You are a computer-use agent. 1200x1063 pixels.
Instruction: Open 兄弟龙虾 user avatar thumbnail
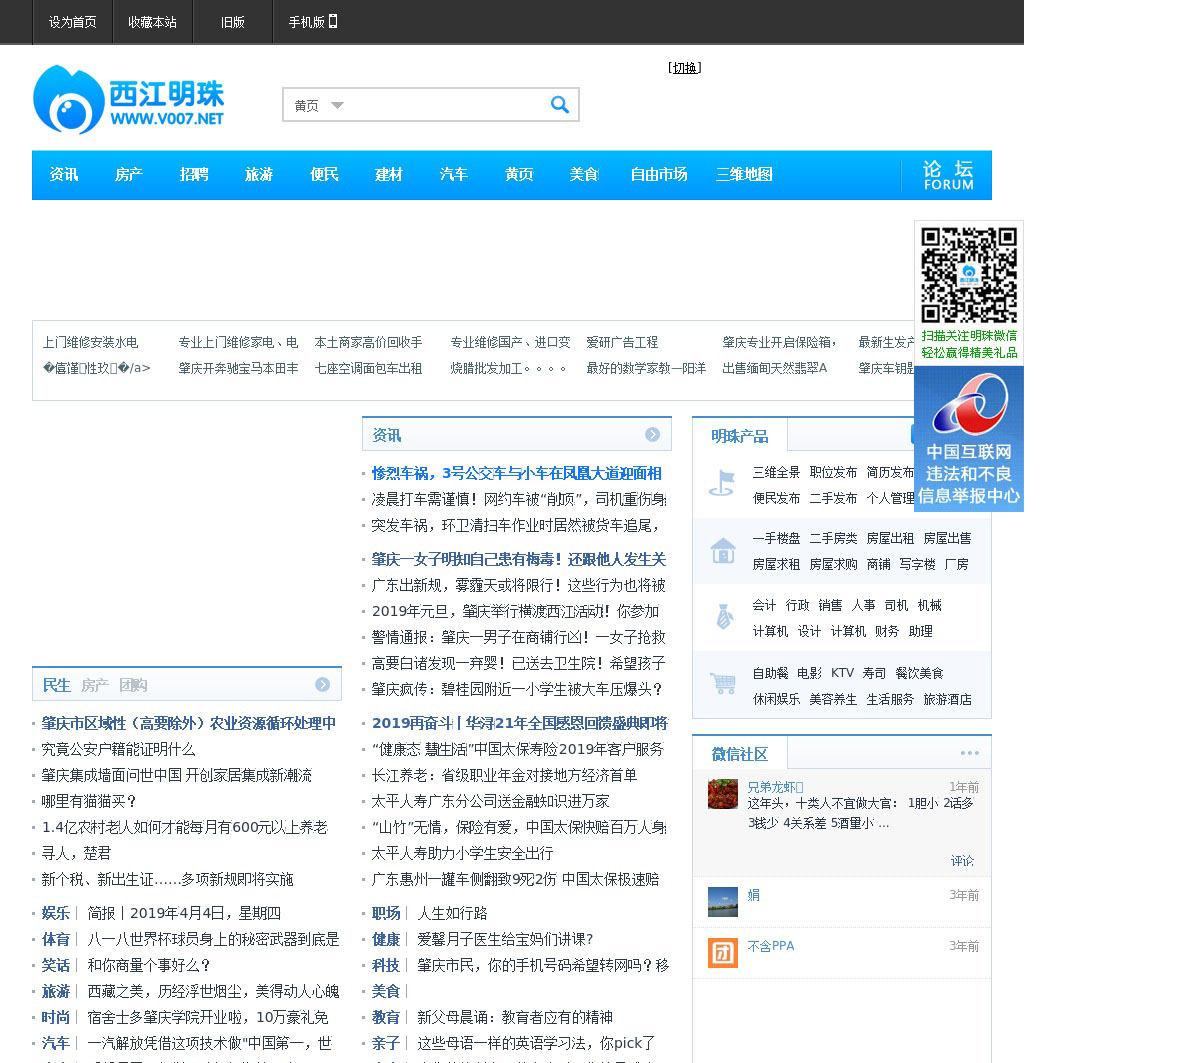coord(722,794)
